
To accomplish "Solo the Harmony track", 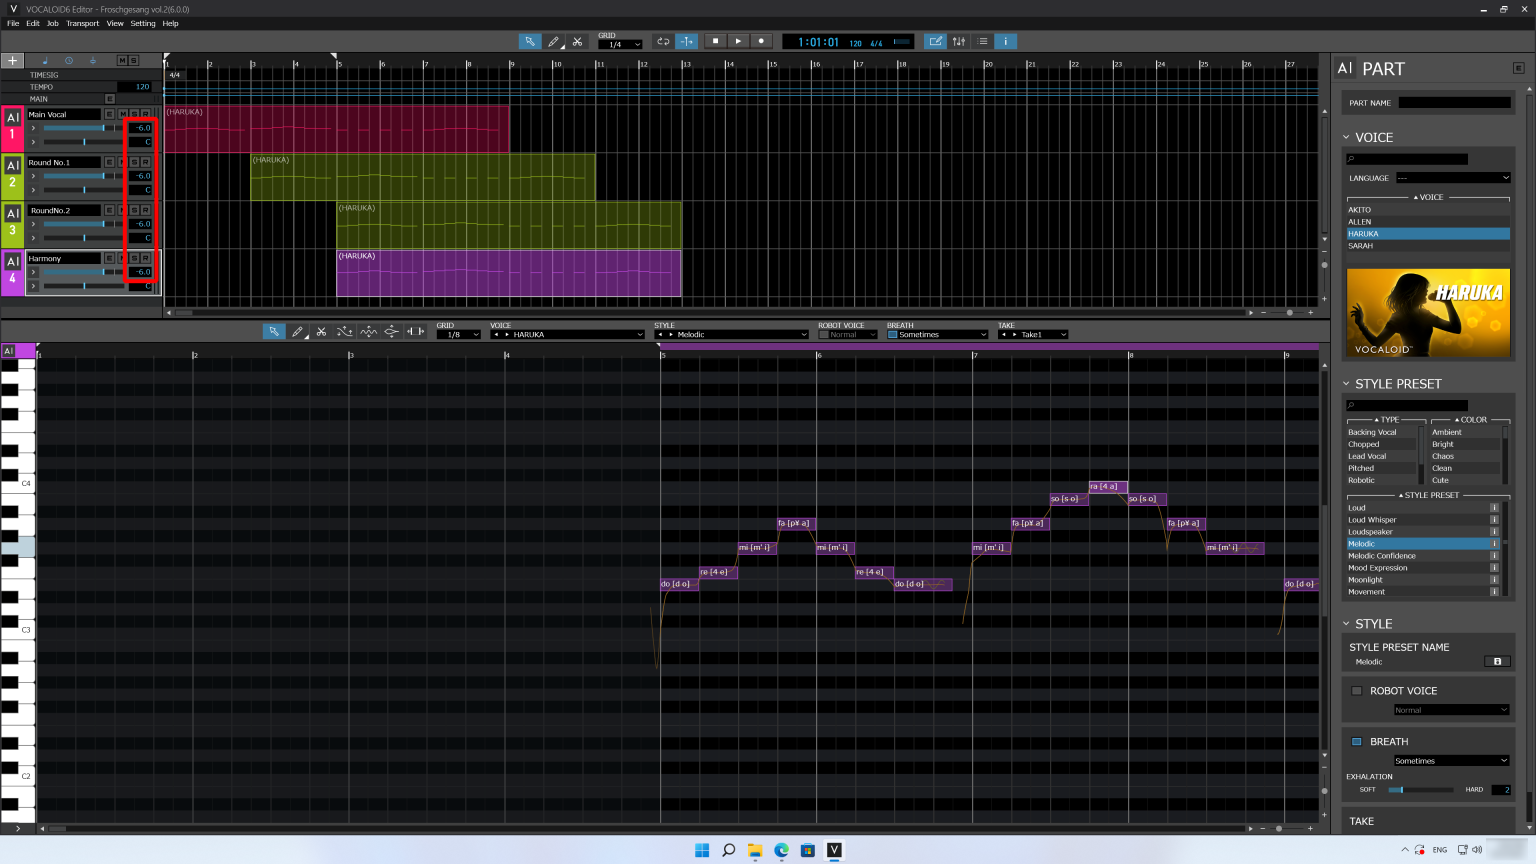I will coord(134,257).
